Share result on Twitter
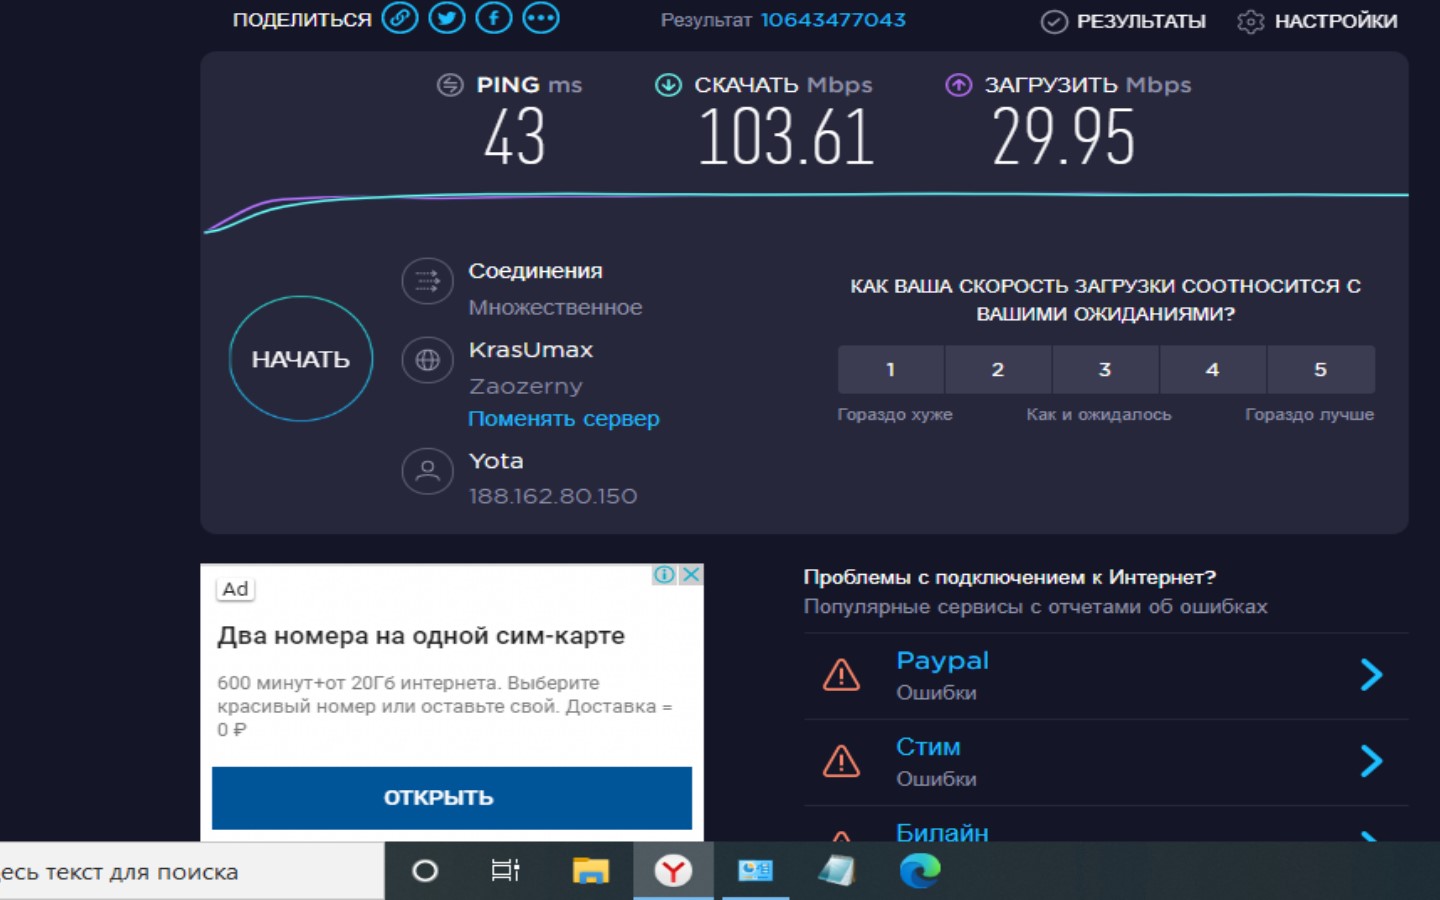1440x900 pixels. pos(447,18)
